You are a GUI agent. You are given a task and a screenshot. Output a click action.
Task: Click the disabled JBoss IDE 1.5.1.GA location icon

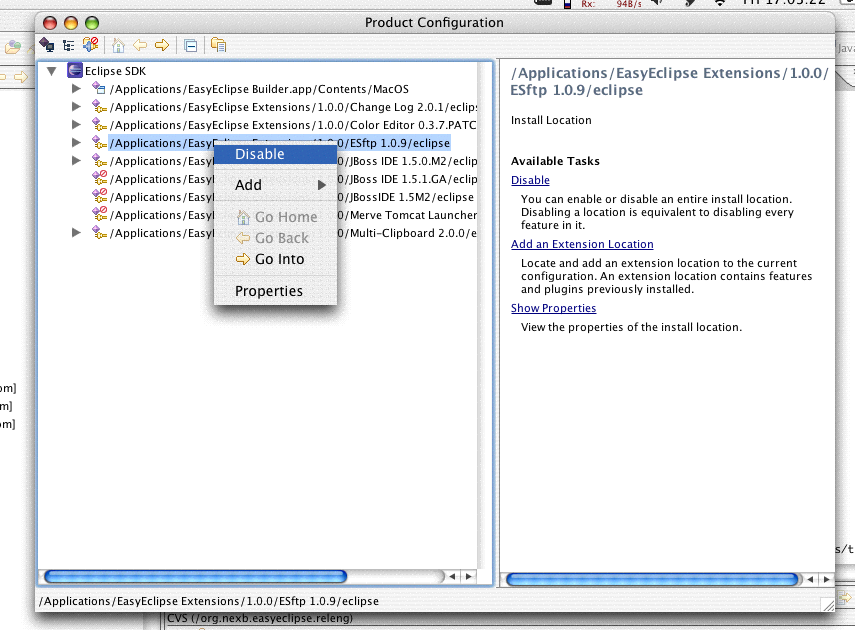pyautogui.click(x=99, y=179)
